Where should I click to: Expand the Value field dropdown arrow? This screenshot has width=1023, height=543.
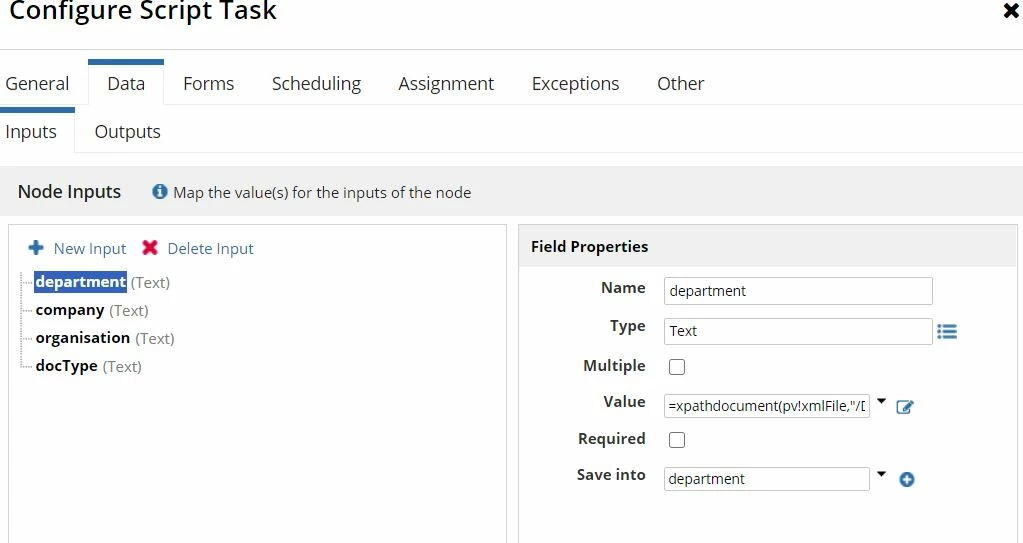(881, 401)
